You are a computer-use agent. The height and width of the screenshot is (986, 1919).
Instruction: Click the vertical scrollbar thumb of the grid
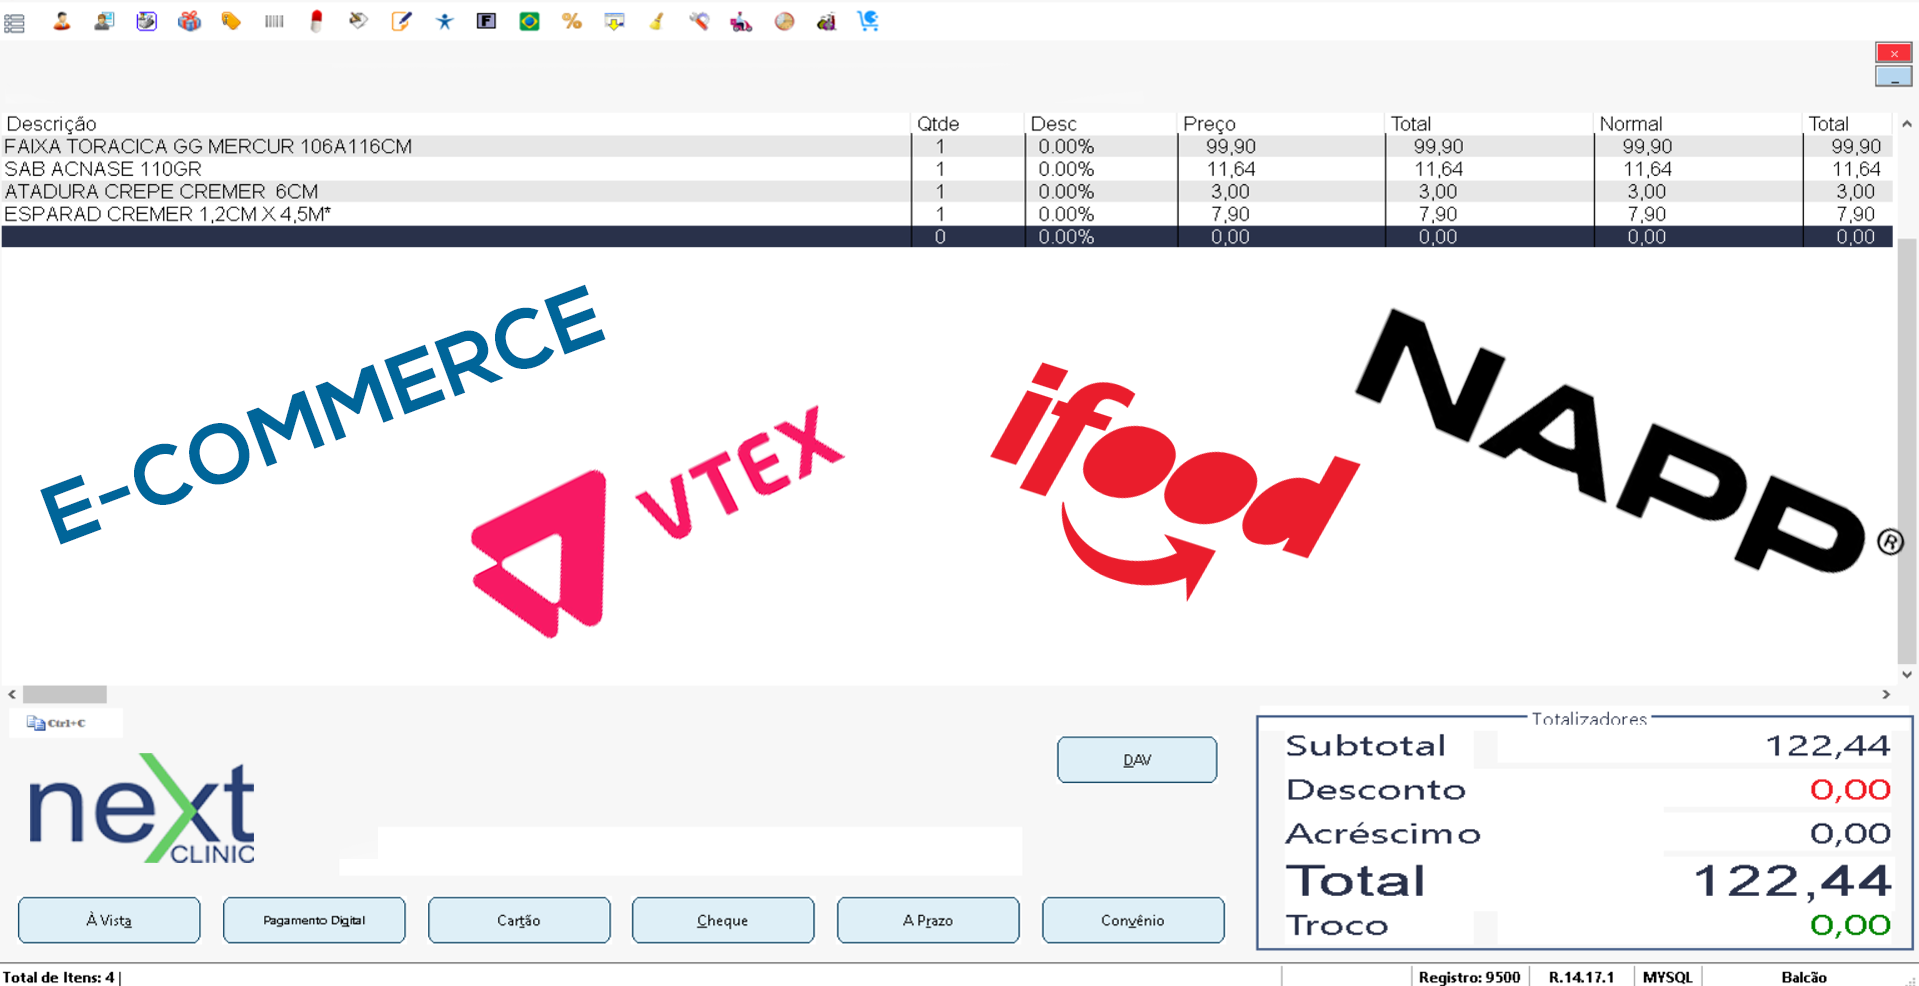(x=1907, y=450)
